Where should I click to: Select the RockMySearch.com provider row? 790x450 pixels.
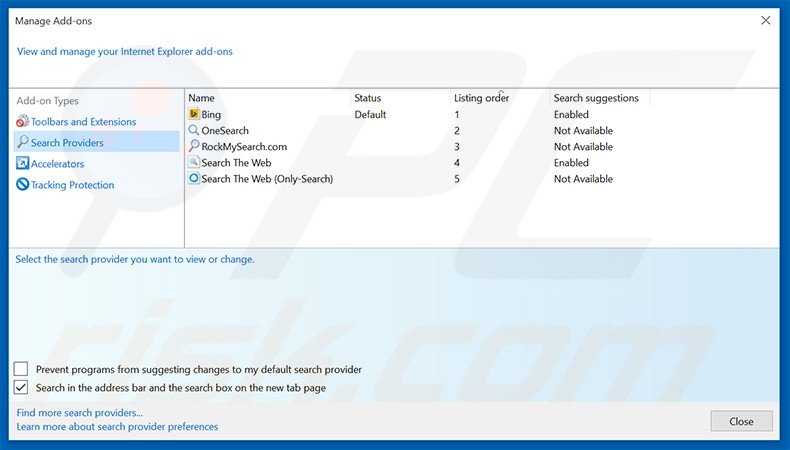pos(244,147)
